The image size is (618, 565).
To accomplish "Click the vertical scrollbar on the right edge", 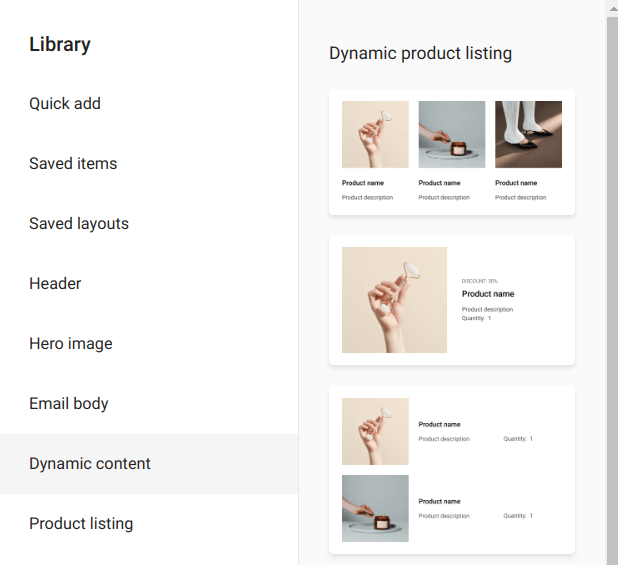I will 612,291.
